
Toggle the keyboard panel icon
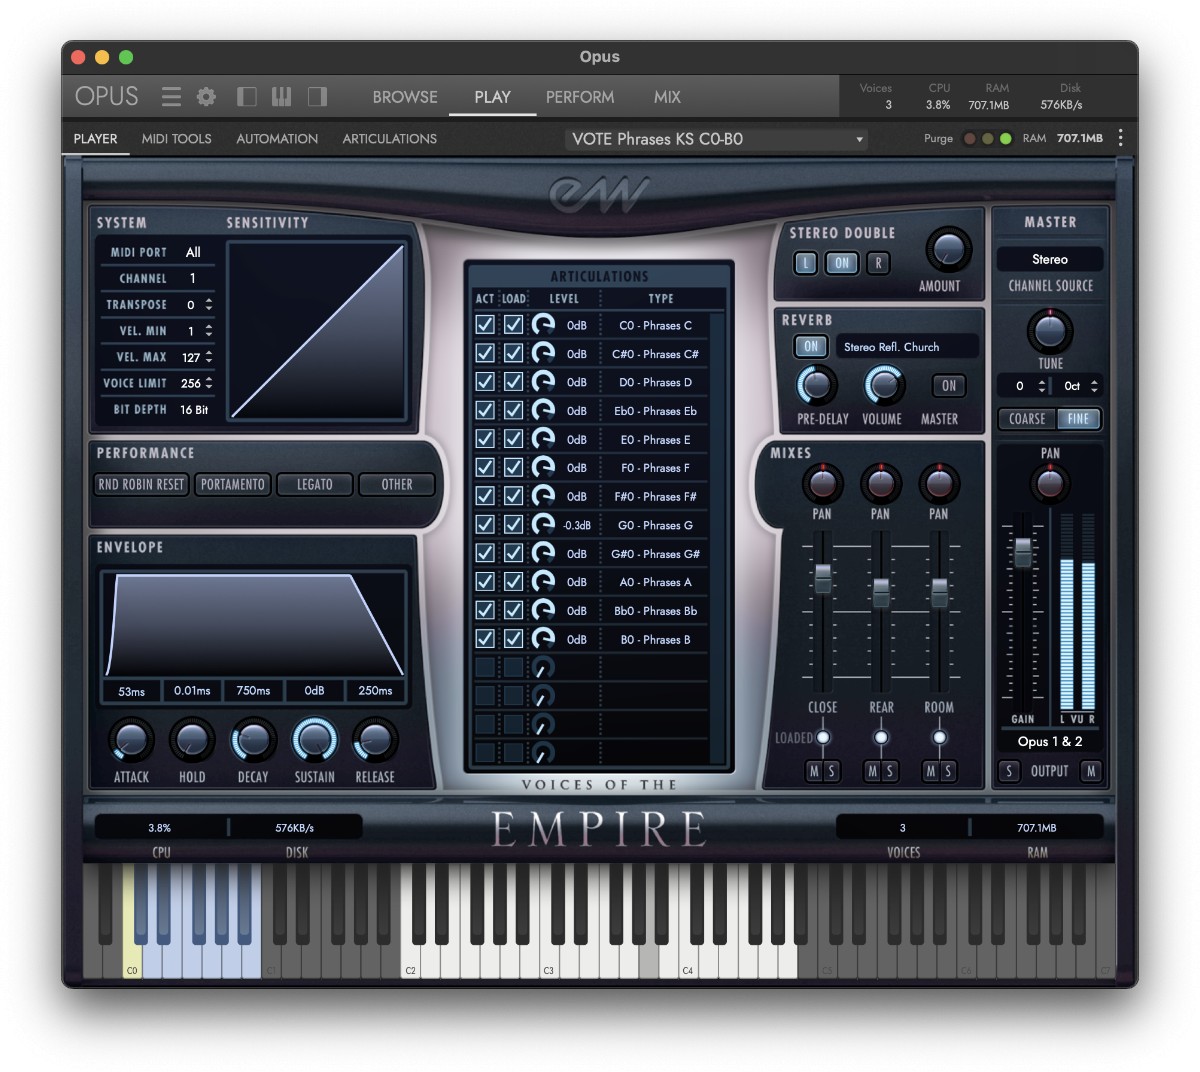[281, 96]
